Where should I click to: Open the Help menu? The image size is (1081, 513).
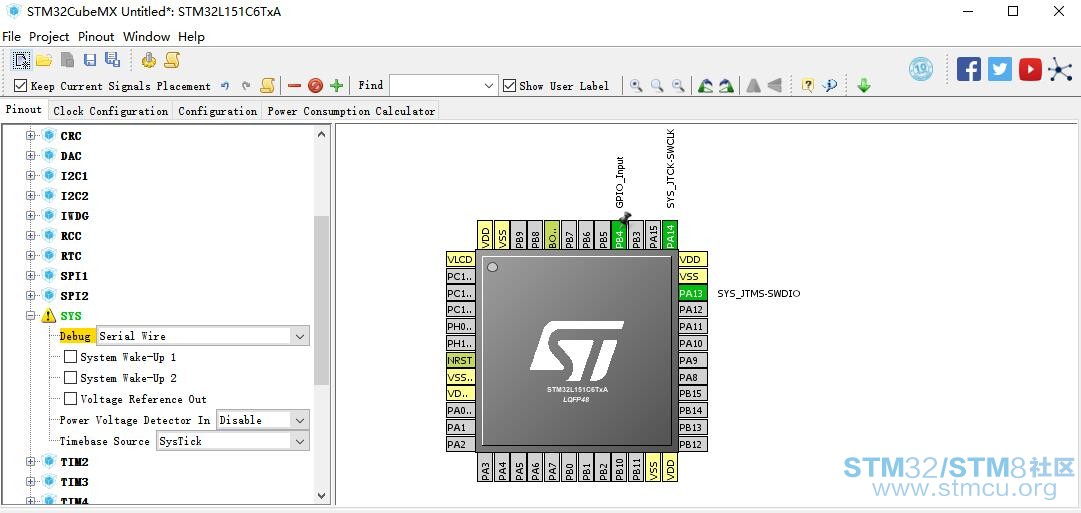(x=191, y=37)
